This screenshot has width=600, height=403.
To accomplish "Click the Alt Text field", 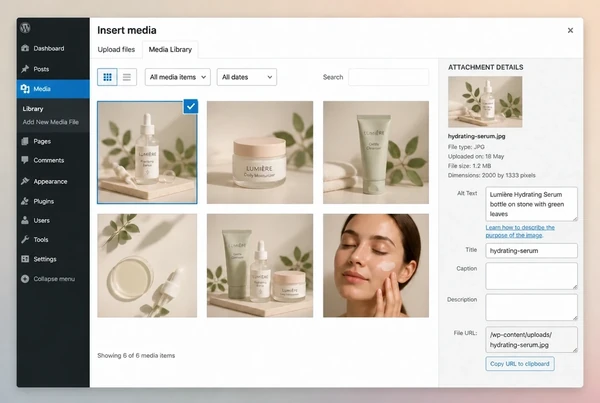I will pyautogui.click(x=531, y=204).
